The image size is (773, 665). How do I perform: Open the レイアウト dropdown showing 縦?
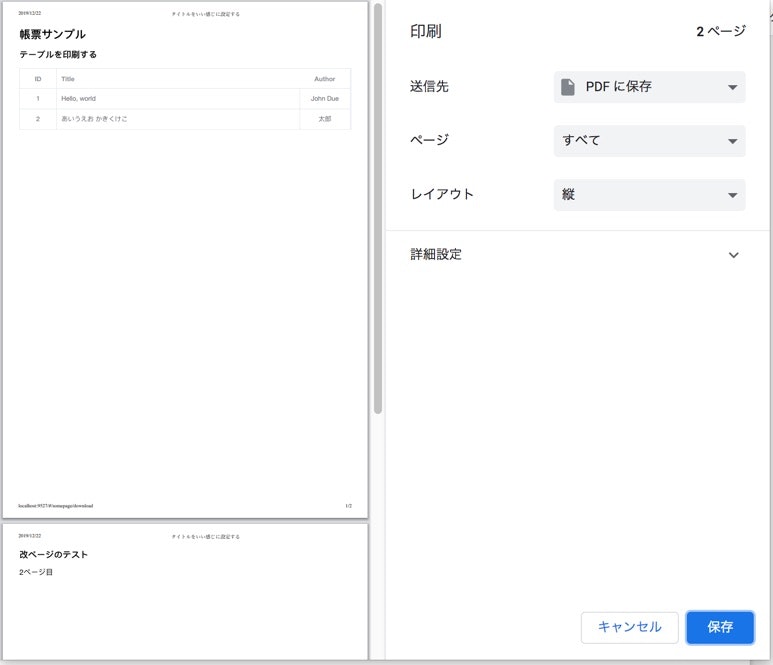[x=649, y=195]
